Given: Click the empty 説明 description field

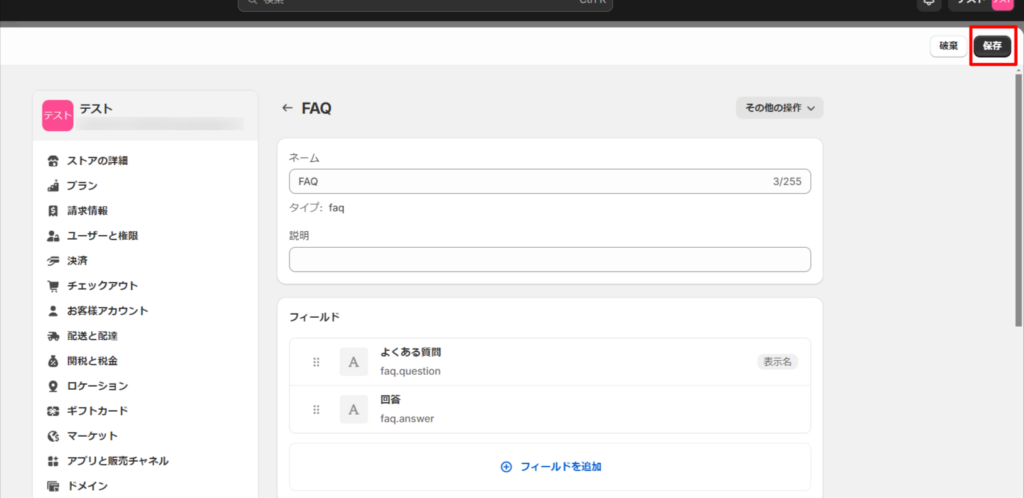Looking at the screenshot, I should pyautogui.click(x=550, y=259).
